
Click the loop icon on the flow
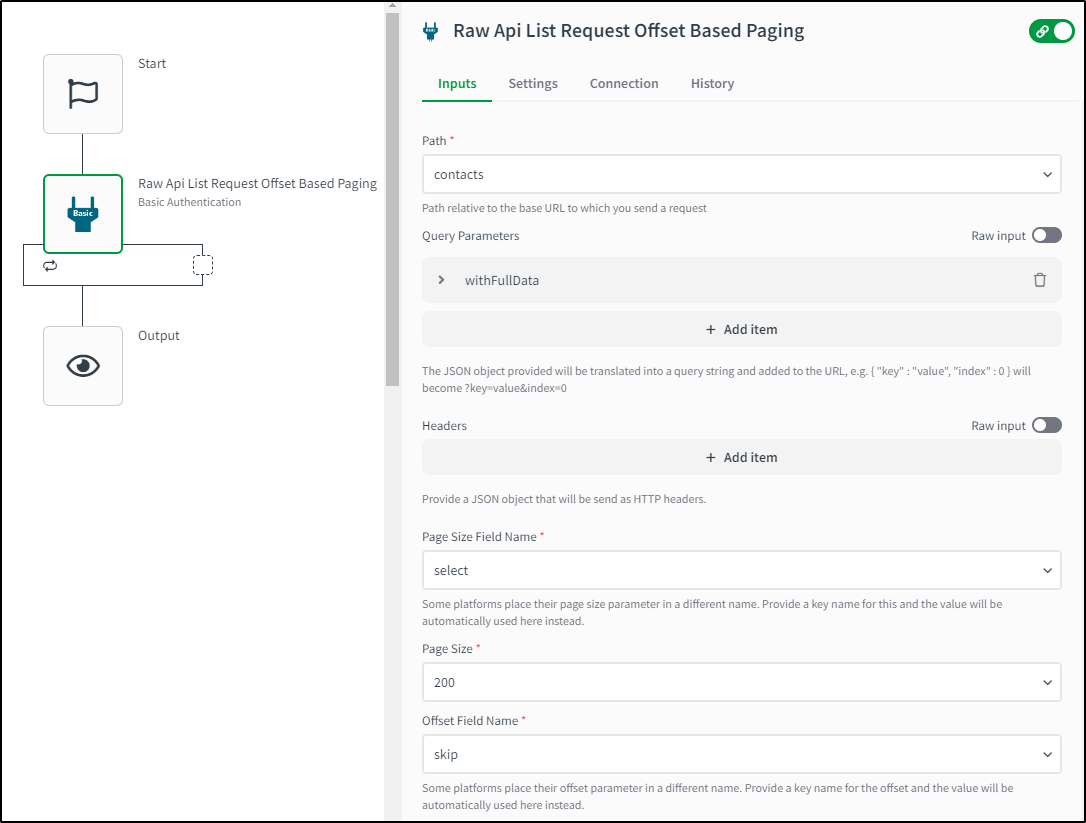point(51,265)
